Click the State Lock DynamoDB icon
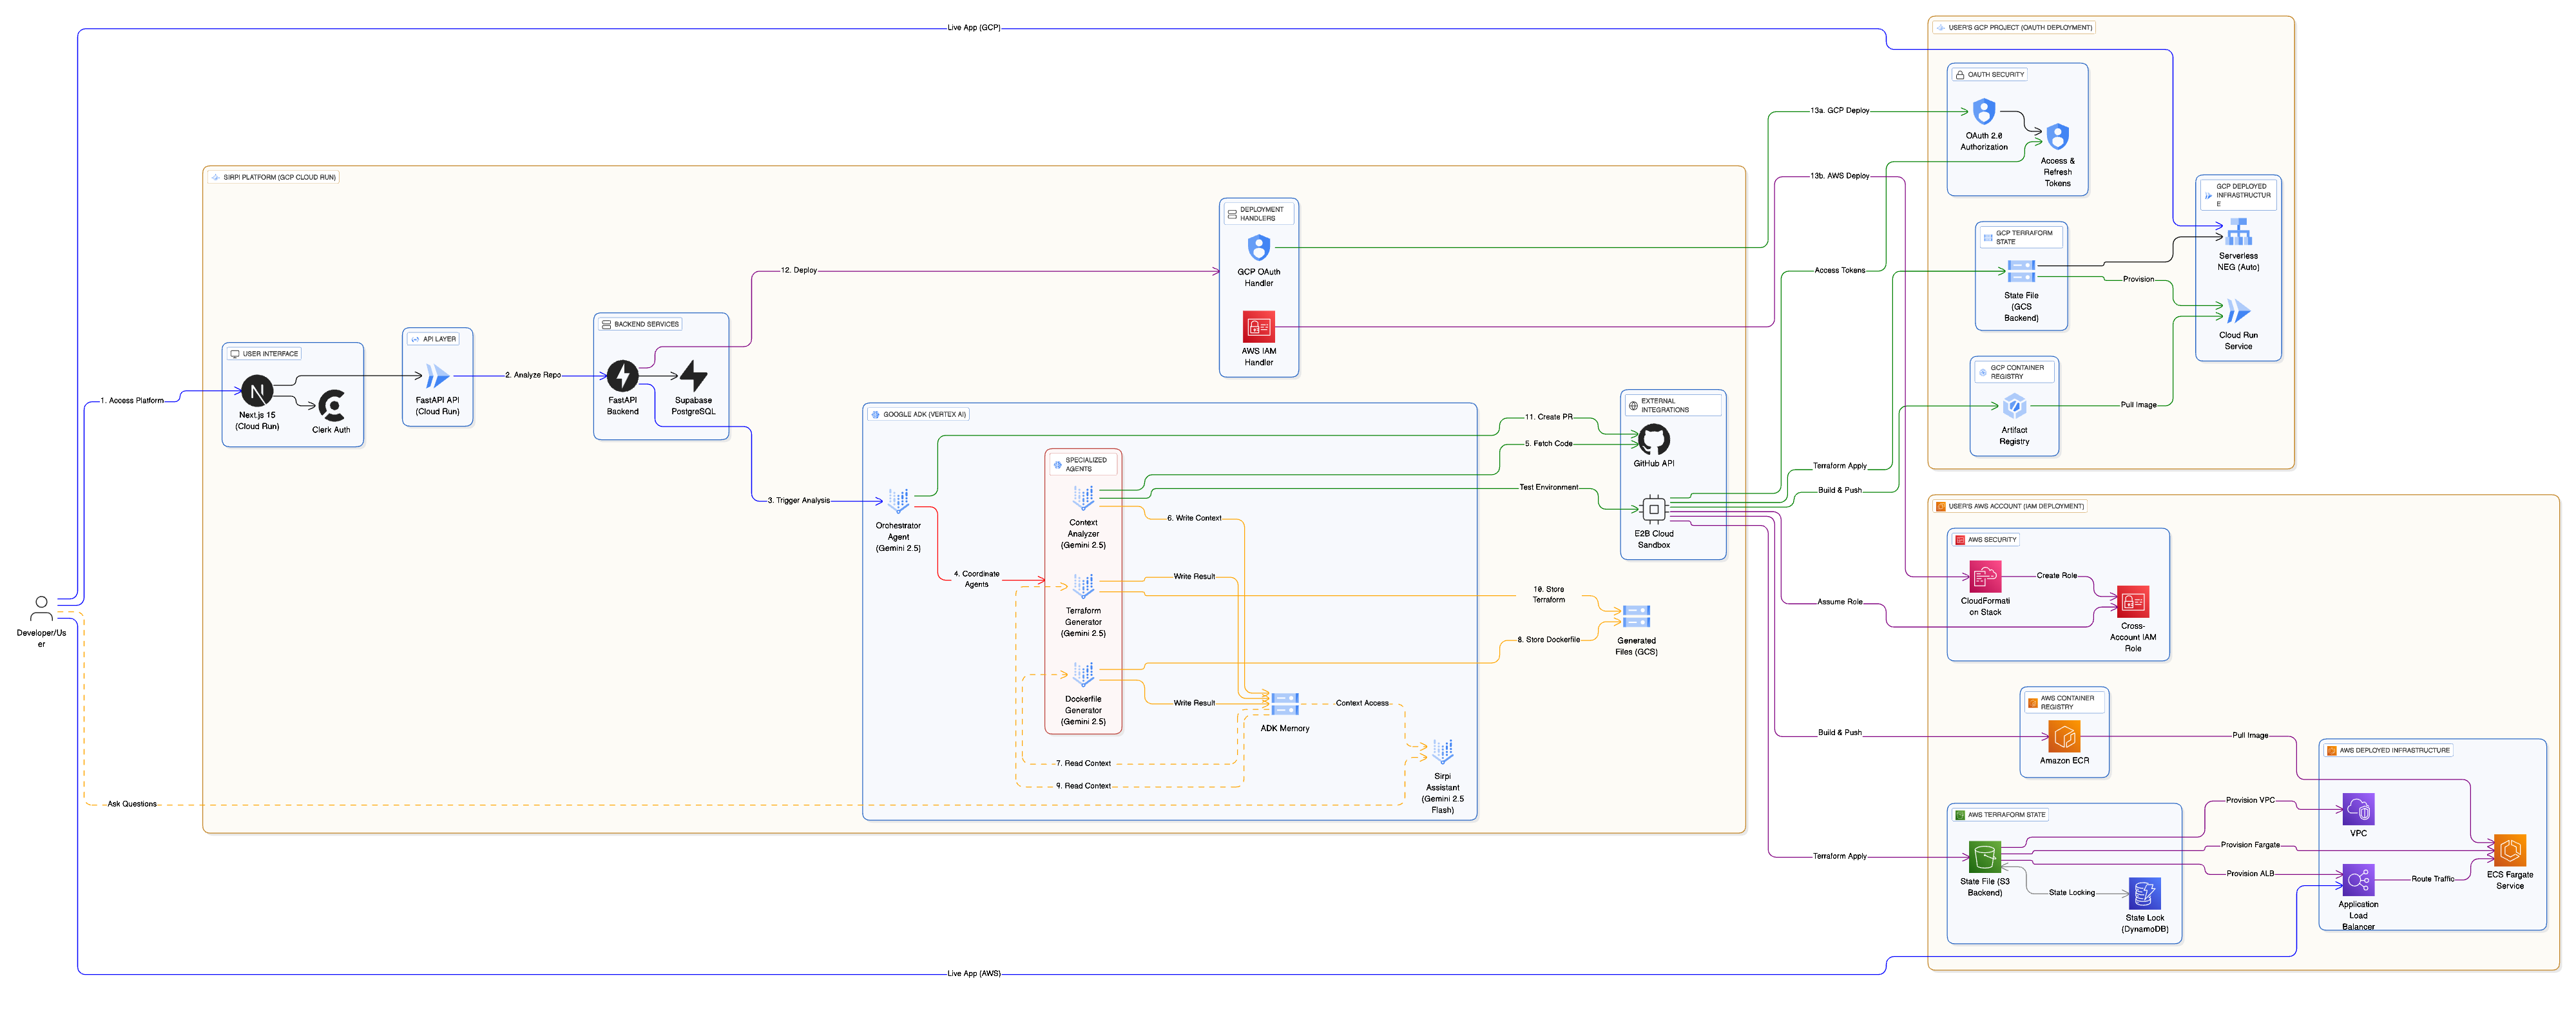The image size is (2576, 1025). pyautogui.click(x=2144, y=893)
